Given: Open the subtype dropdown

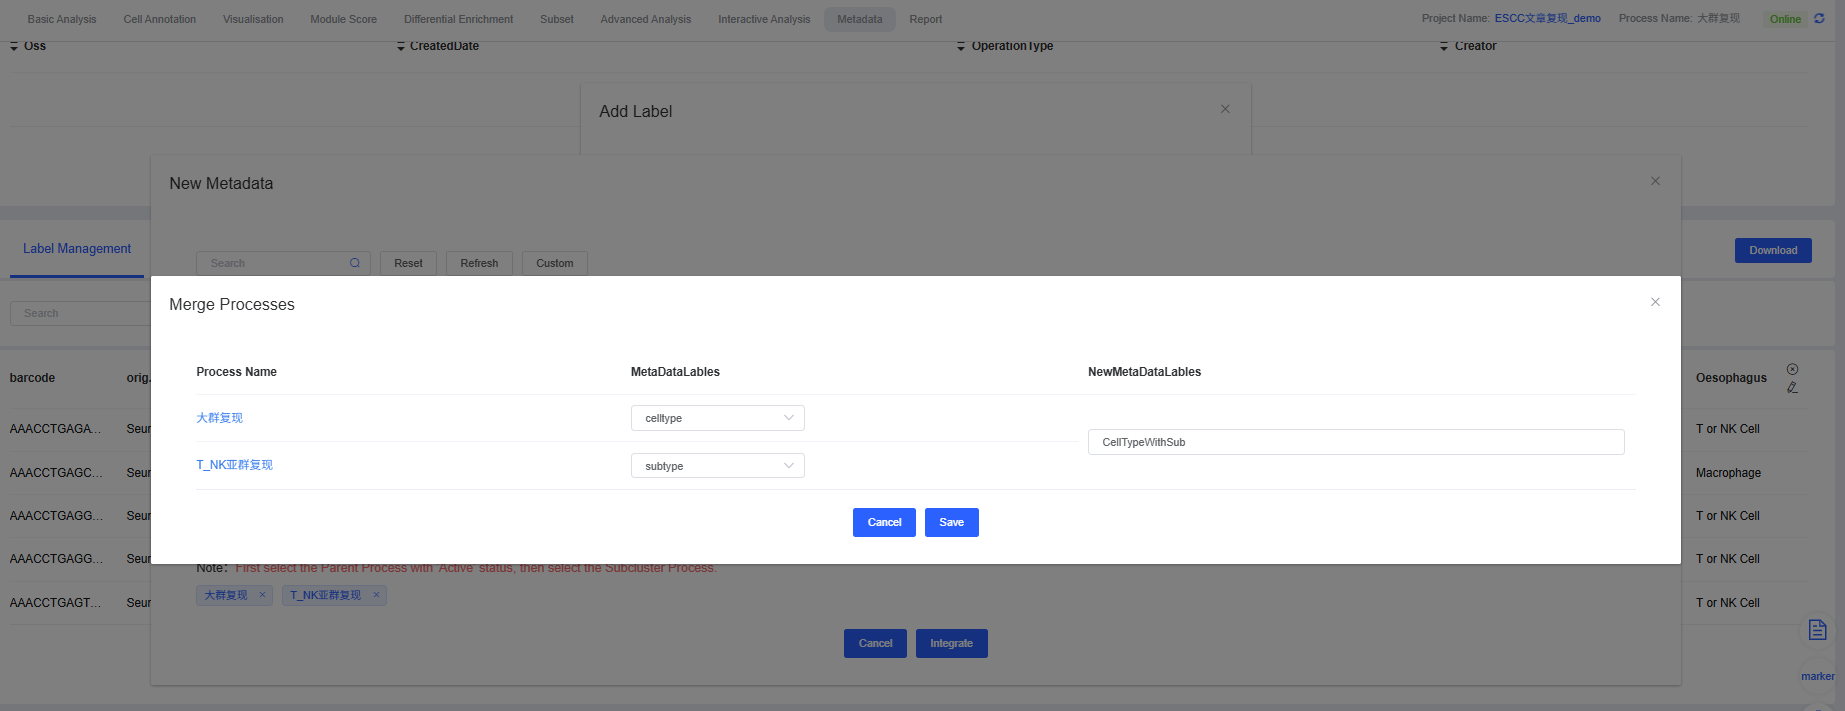Looking at the screenshot, I should (717, 466).
